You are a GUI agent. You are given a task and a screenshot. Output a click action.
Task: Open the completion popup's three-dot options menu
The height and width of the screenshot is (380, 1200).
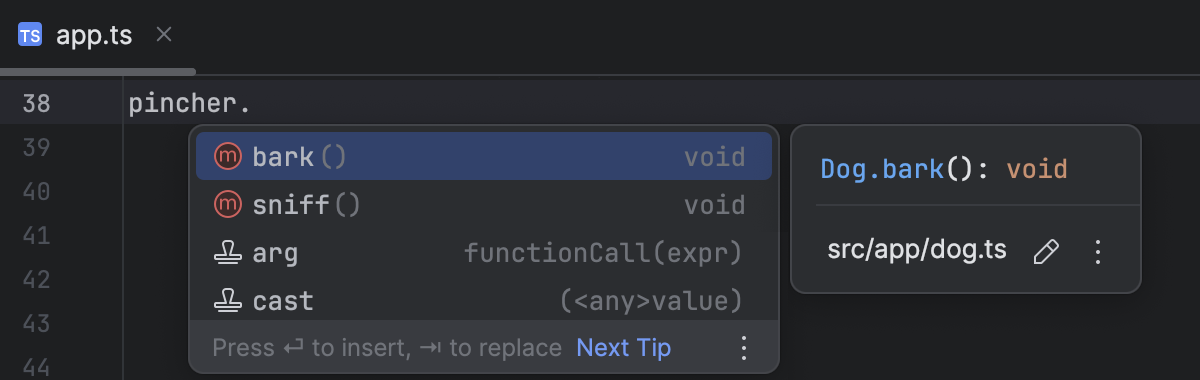point(743,348)
